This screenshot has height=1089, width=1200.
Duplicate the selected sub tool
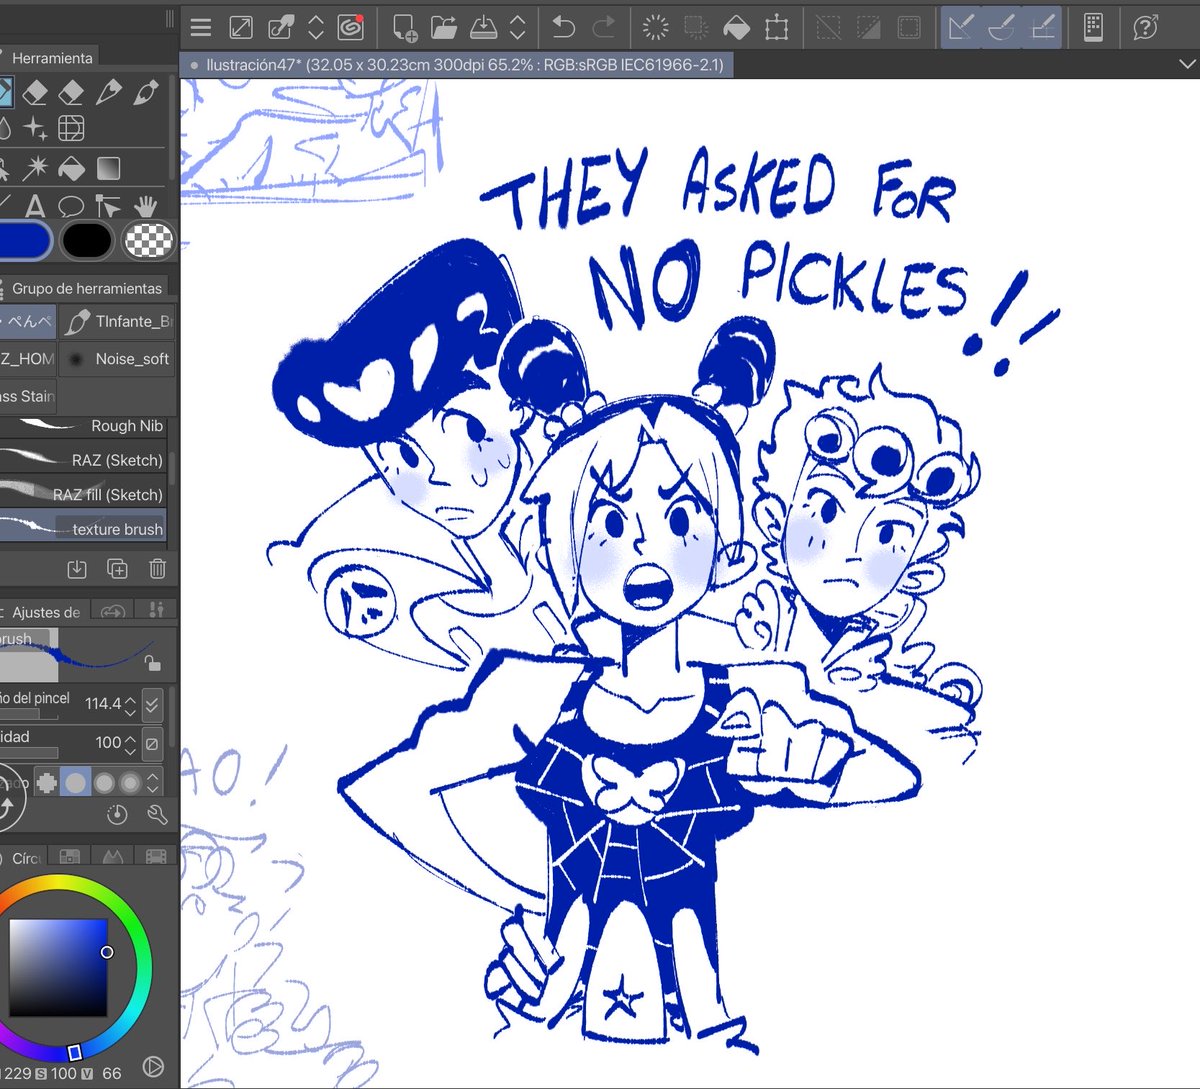tap(117, 569)
